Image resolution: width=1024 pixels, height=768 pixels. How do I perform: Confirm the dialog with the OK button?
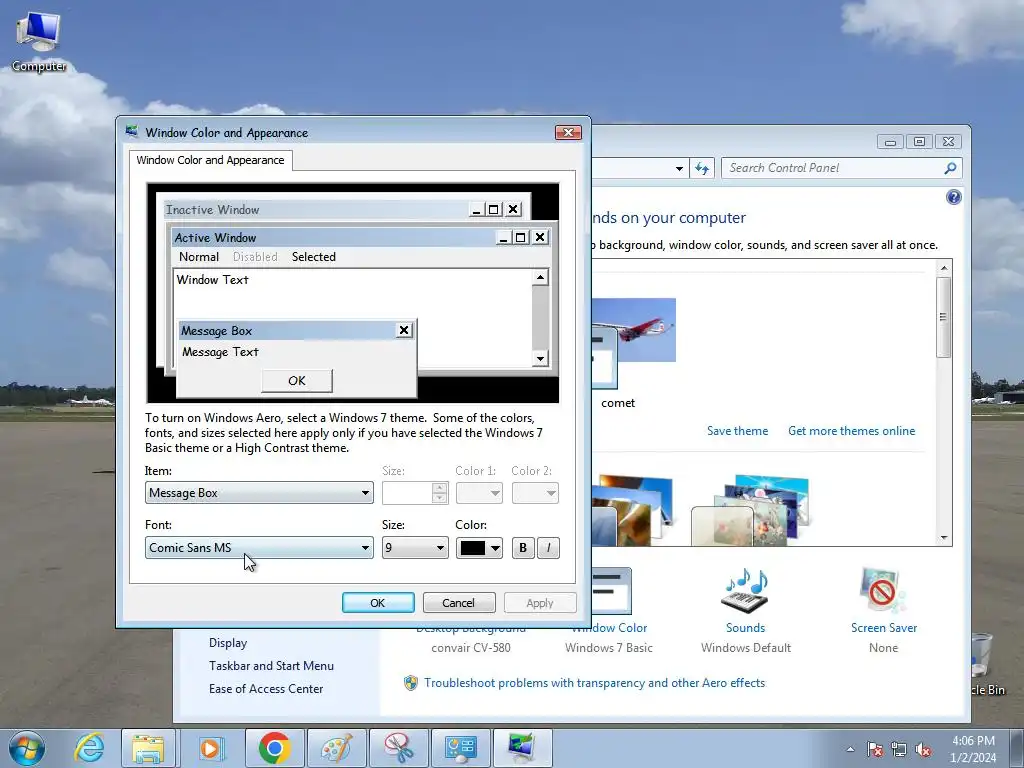tap(378, 603)
